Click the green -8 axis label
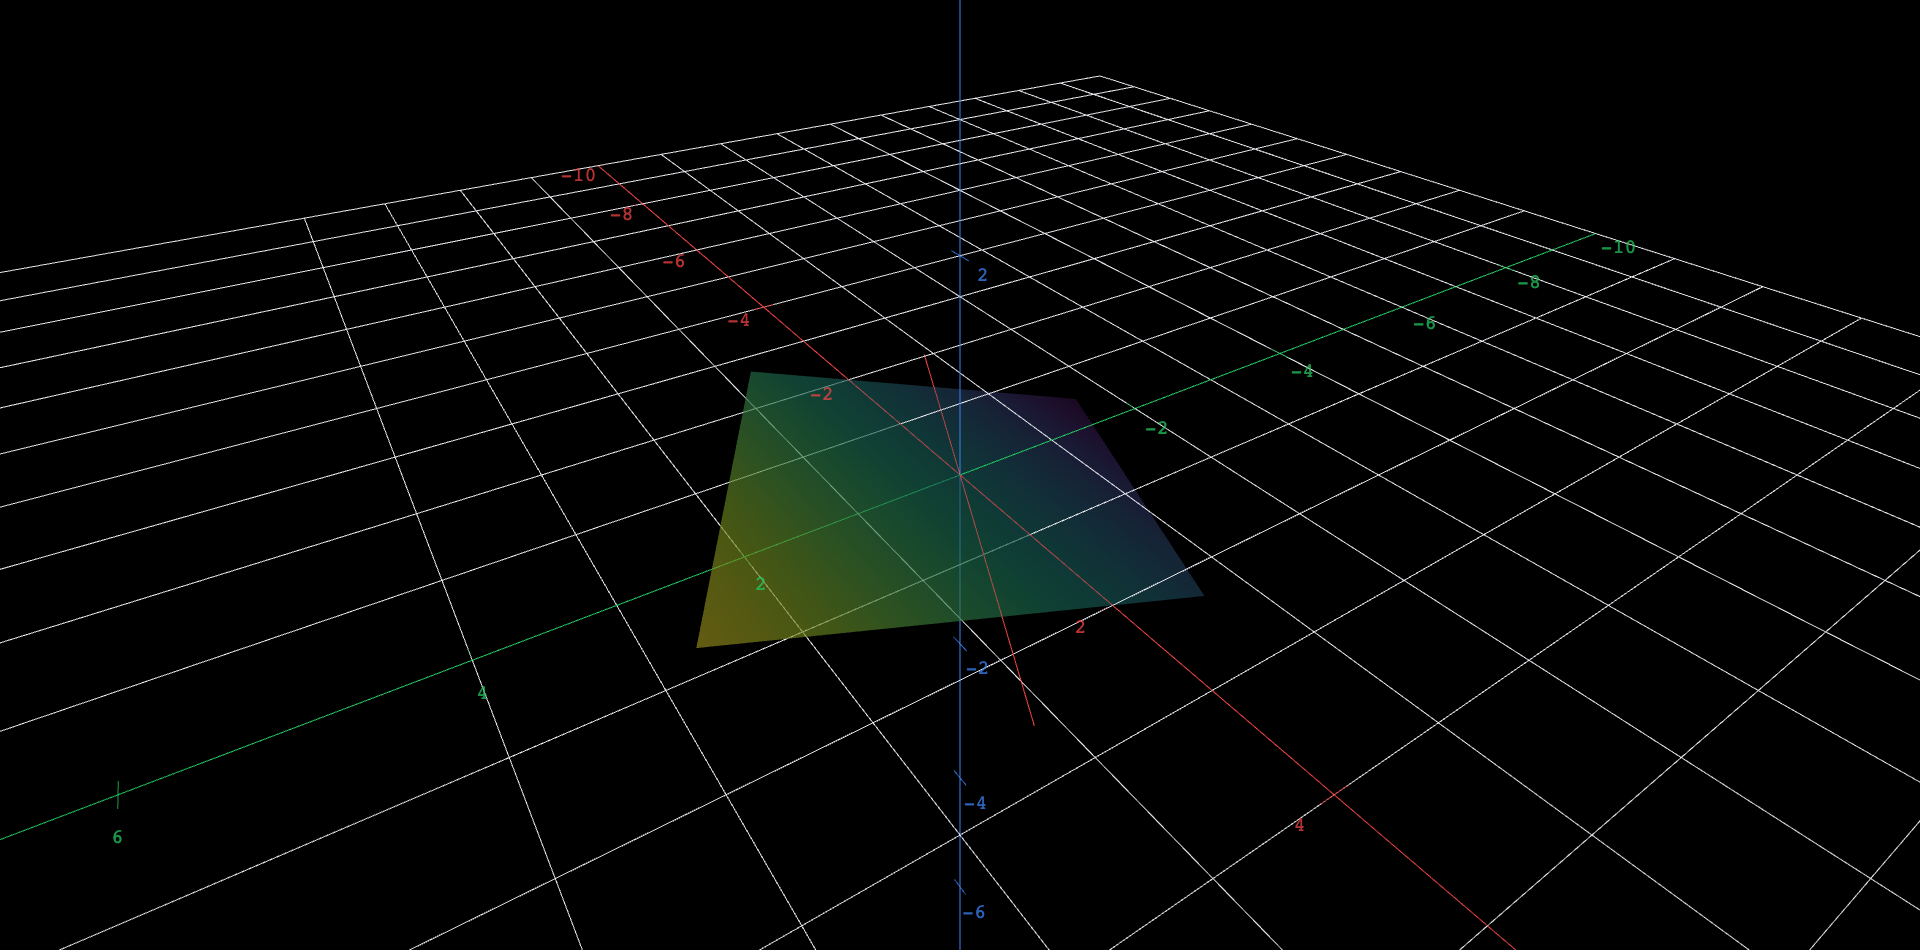Viewport: 1920px width, 950px height. (x=1528, y=283)
